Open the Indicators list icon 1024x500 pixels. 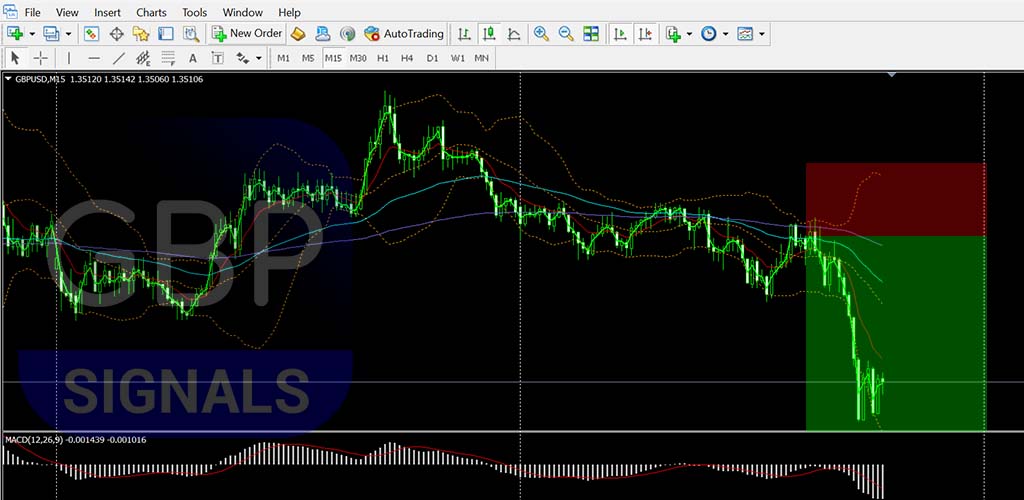point(673,33)
